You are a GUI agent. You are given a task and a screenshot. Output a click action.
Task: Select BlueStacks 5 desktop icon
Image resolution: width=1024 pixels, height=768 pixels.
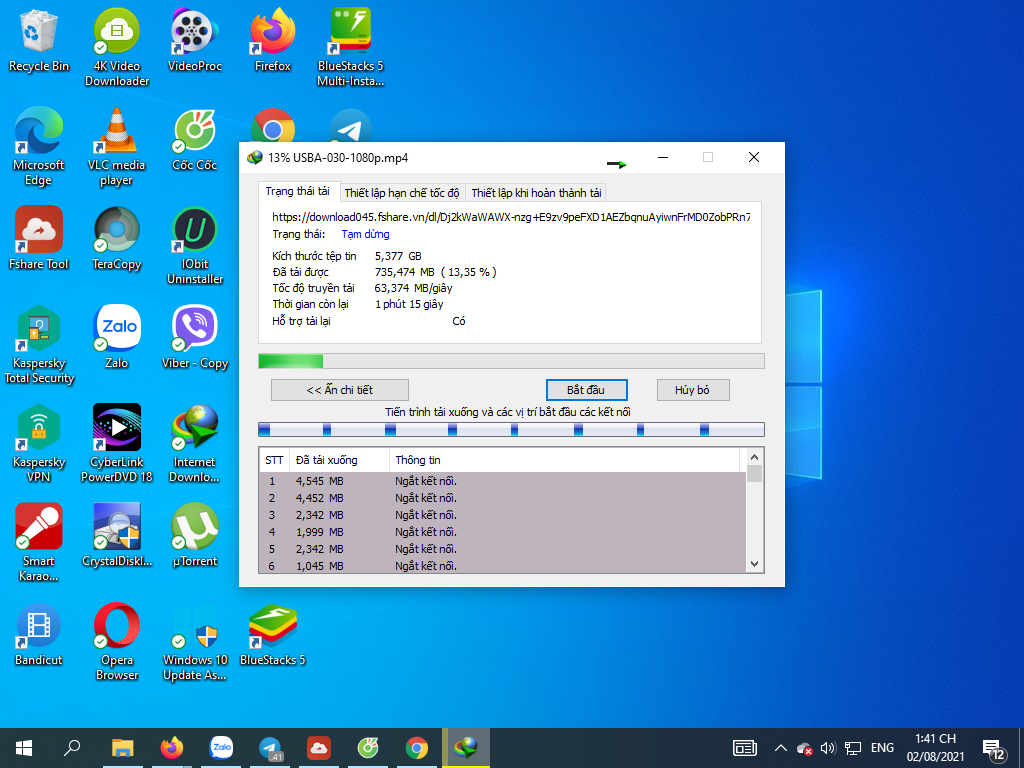272,635
